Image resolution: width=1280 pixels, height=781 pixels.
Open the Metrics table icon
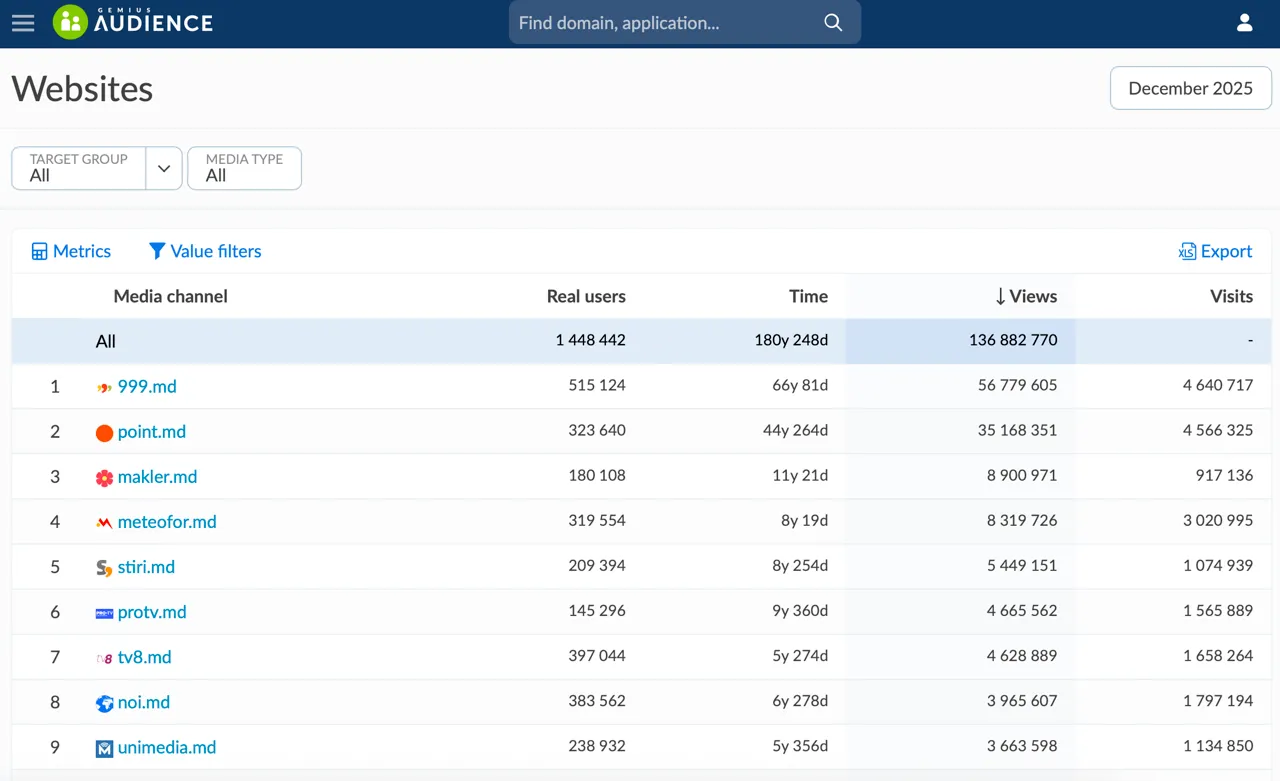click(40, 252)
